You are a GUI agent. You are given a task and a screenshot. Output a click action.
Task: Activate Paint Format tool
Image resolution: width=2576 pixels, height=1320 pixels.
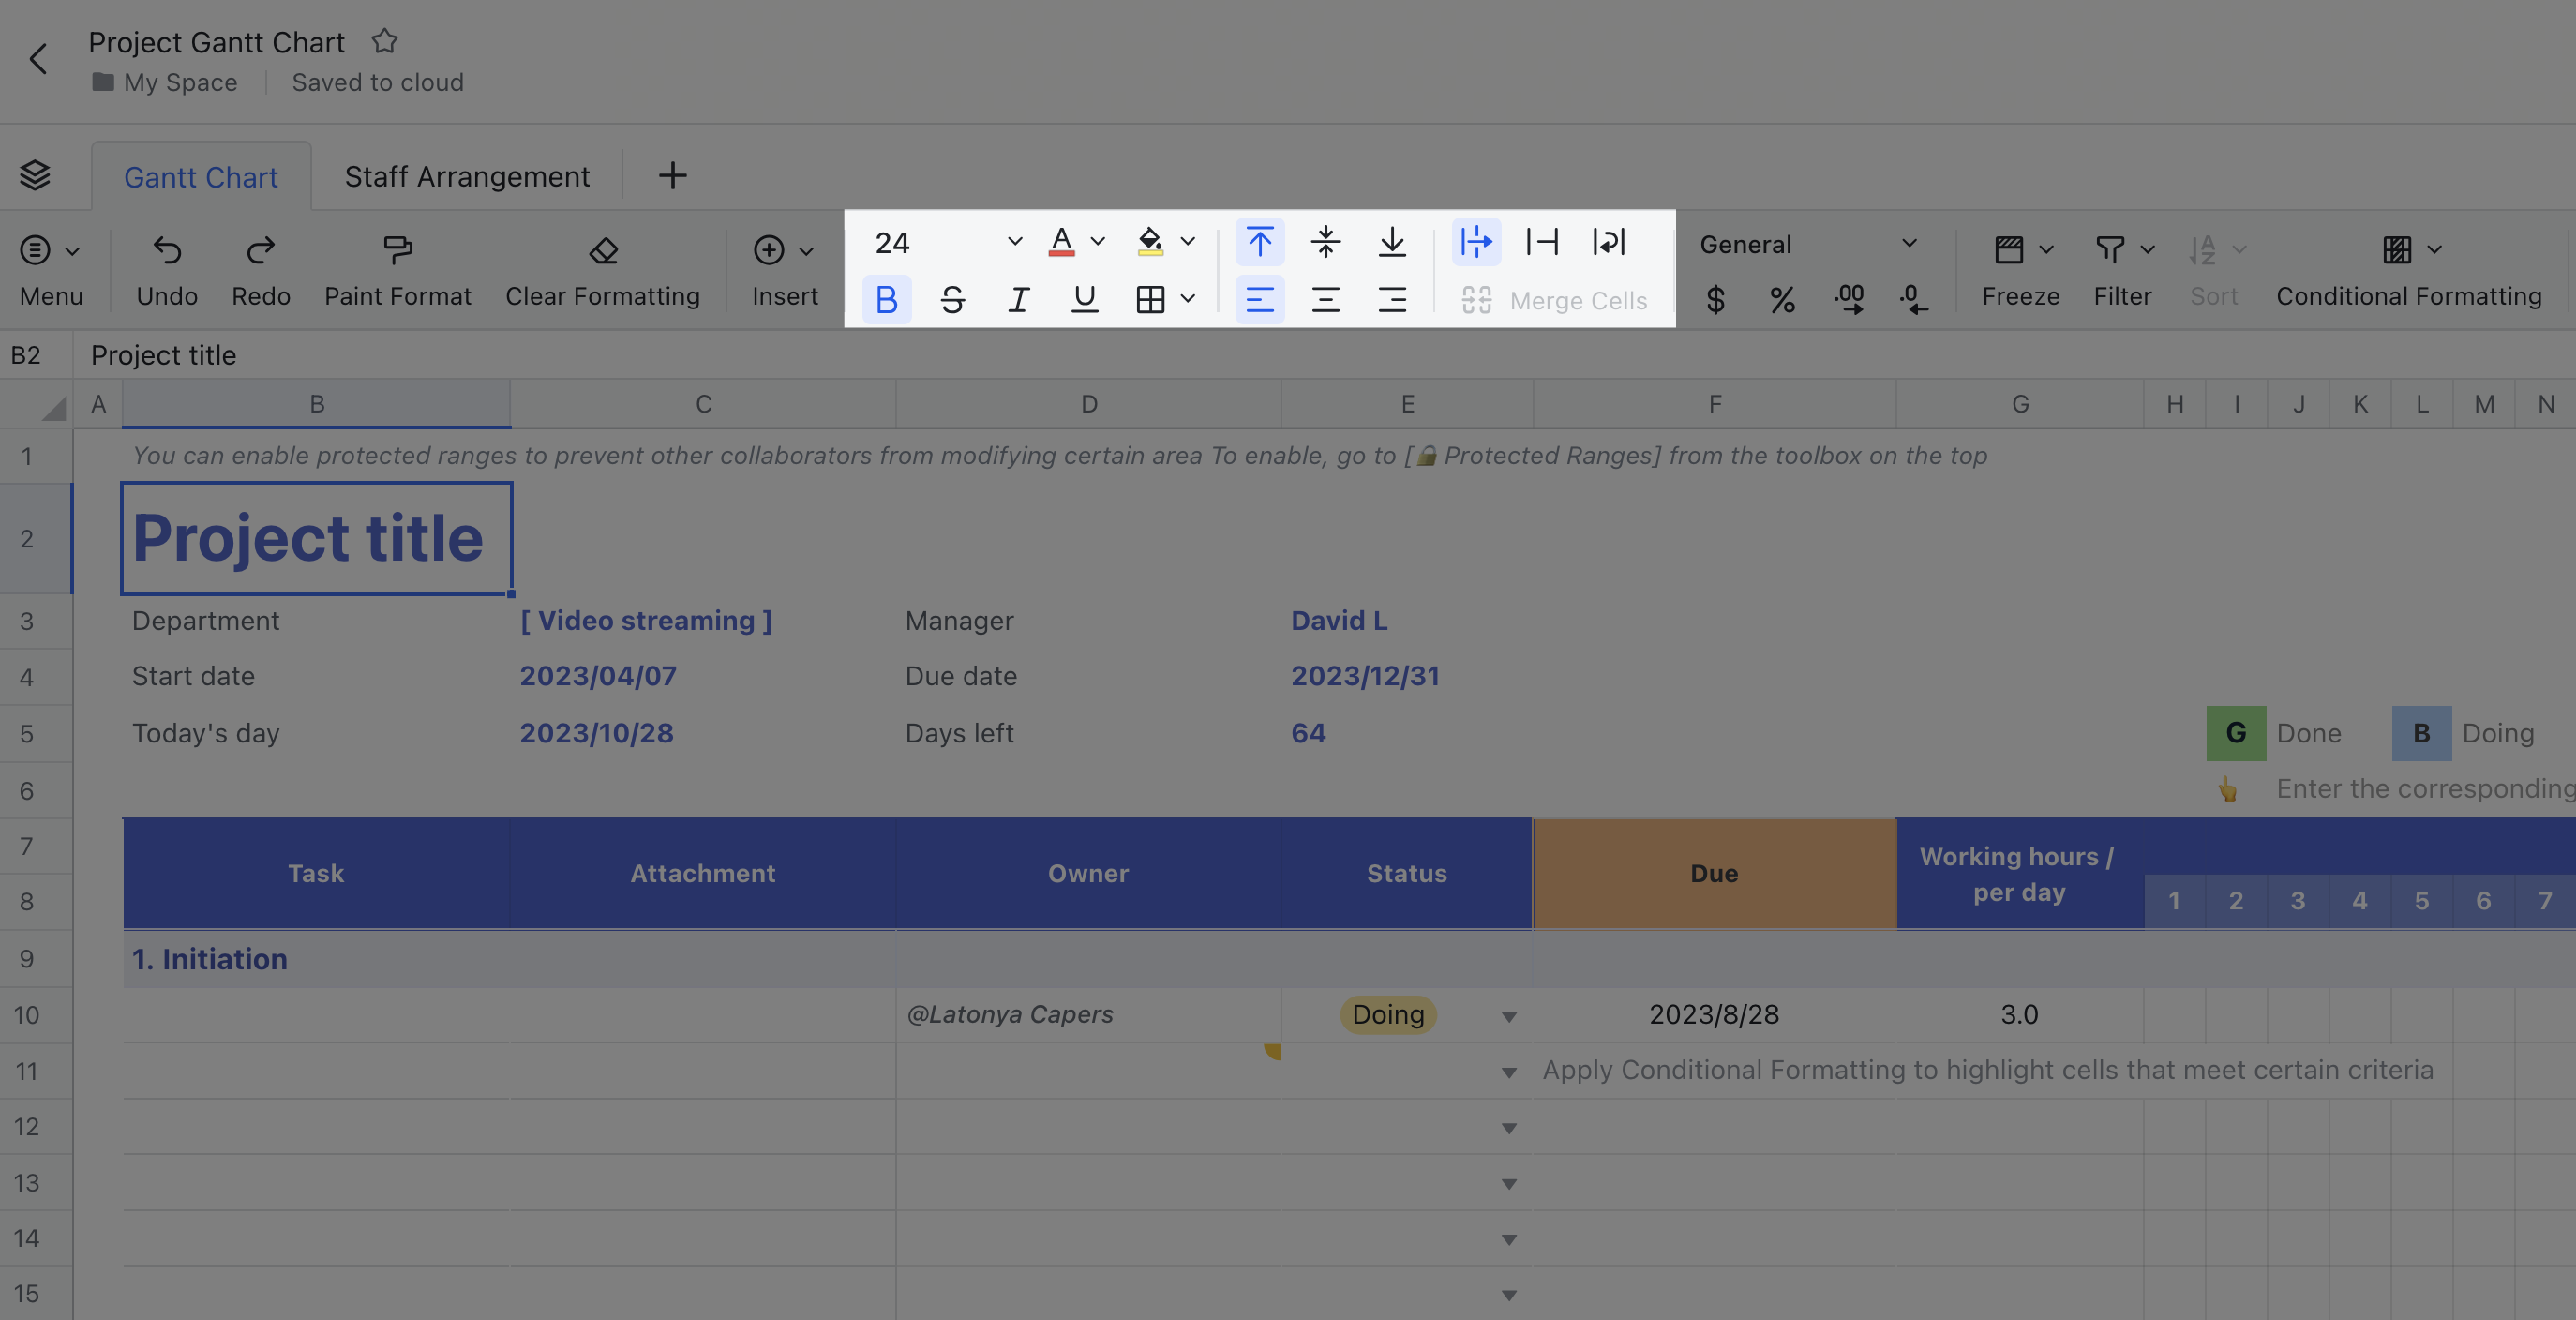397,249
